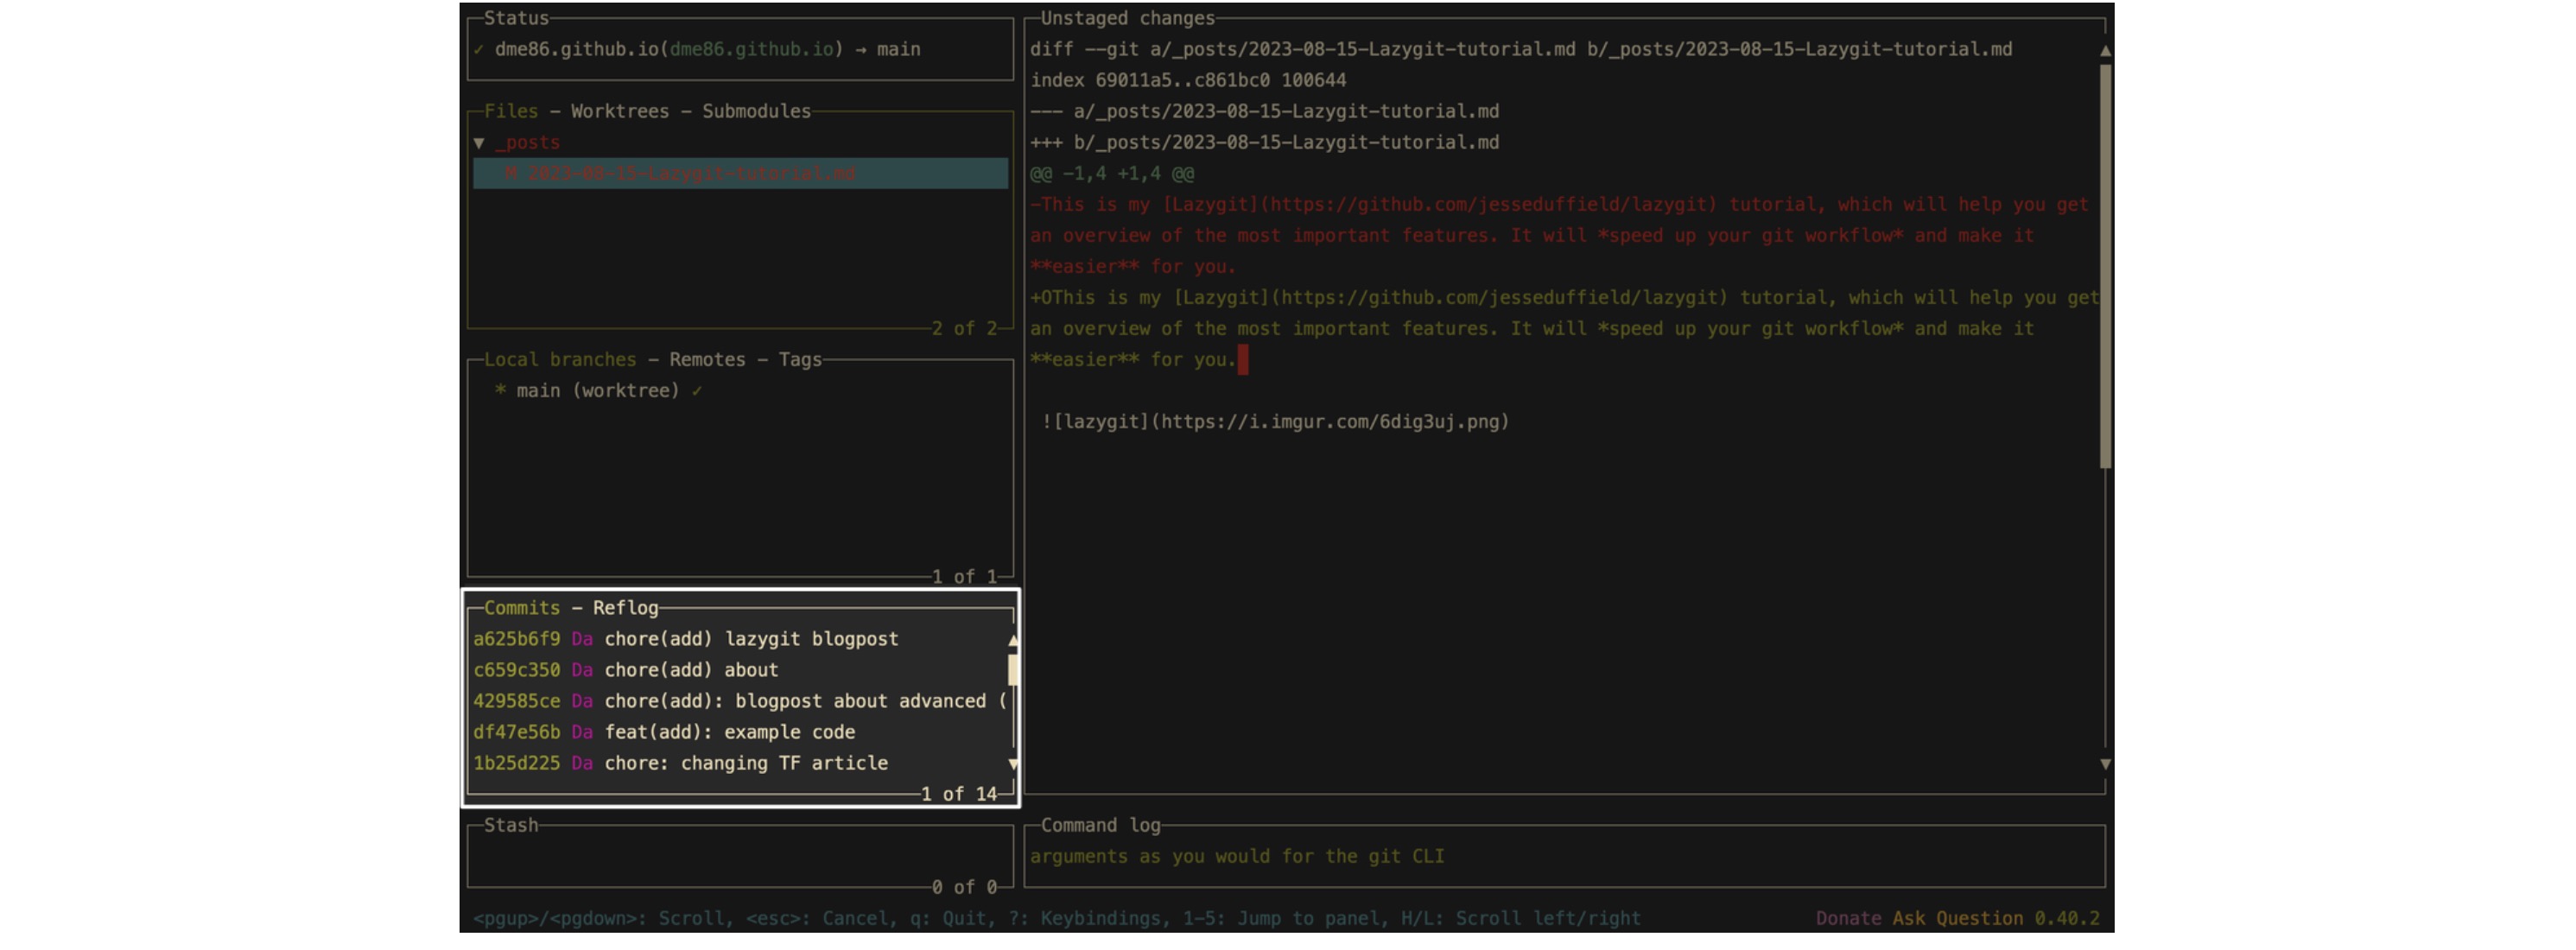
Task: Click the imgur image markdown line
Action: click(1275, 422)
